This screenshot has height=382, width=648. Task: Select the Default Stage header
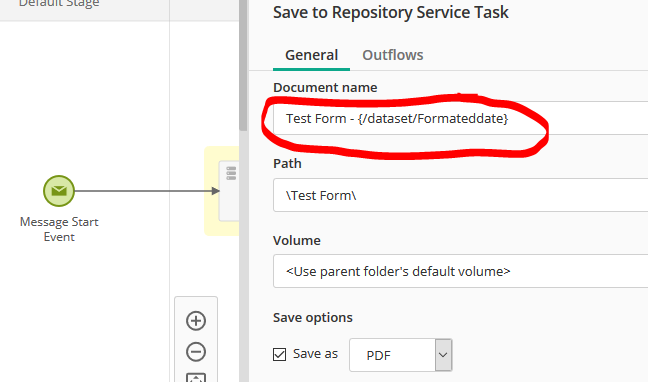click(59, 4)
